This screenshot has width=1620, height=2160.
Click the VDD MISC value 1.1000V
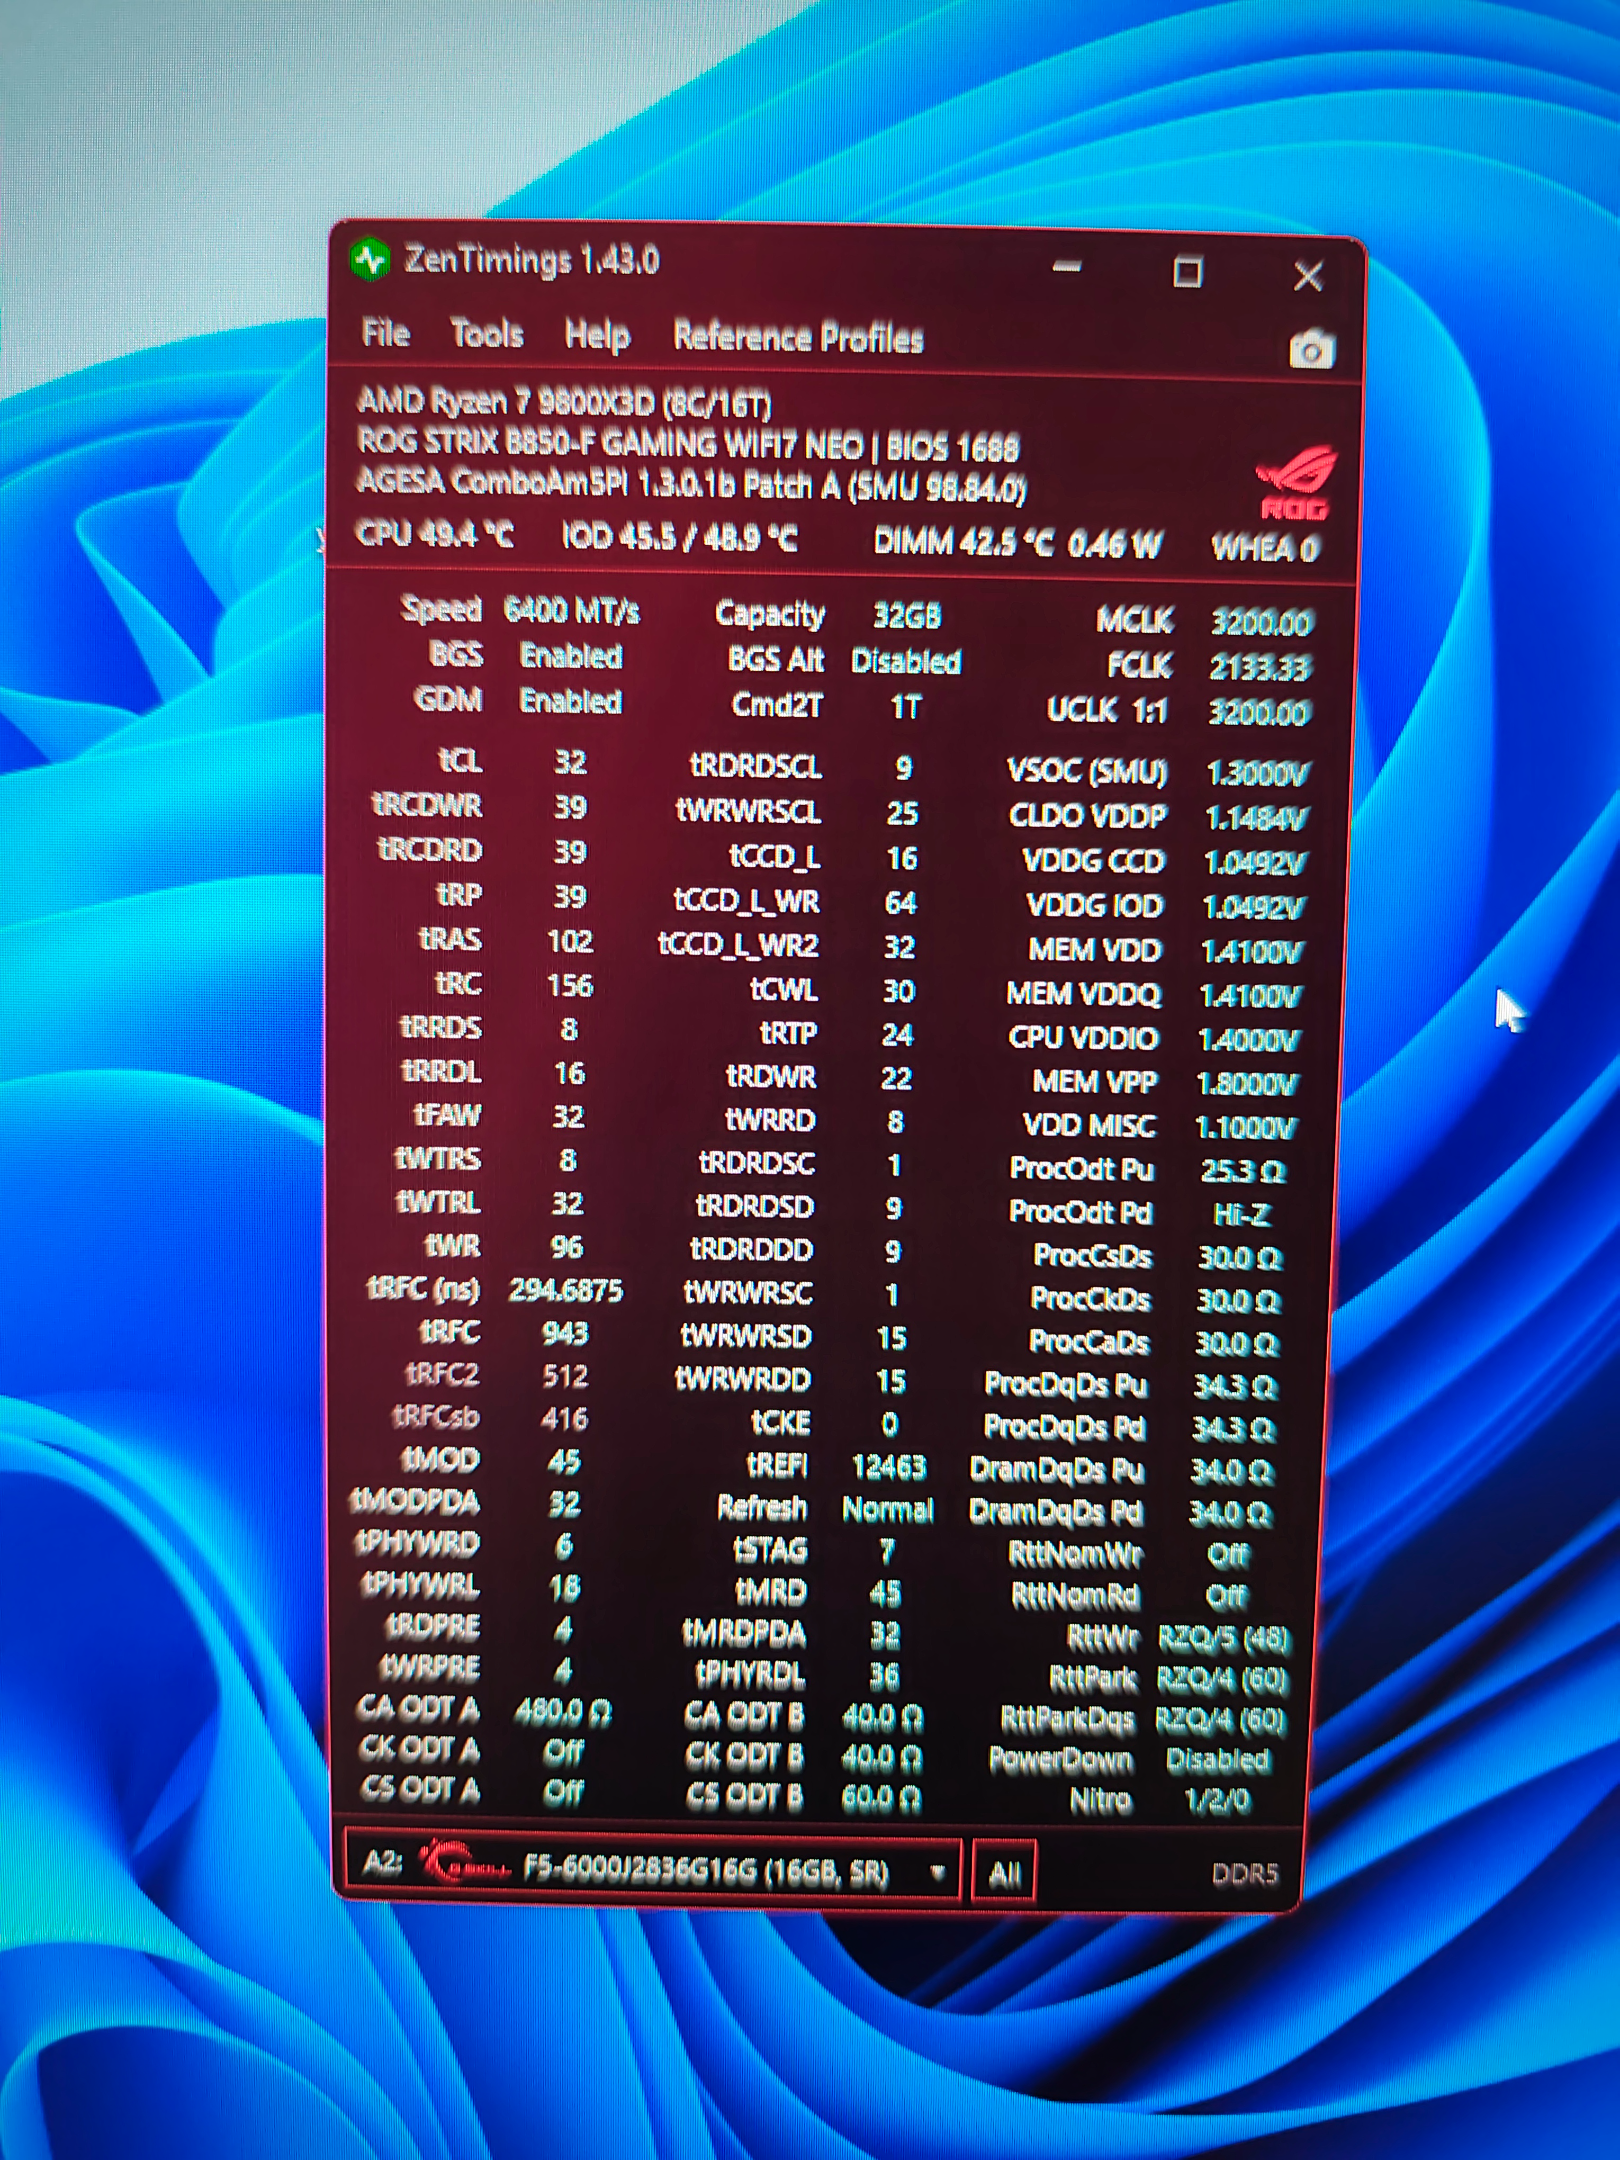(x=1245, y=1128)
